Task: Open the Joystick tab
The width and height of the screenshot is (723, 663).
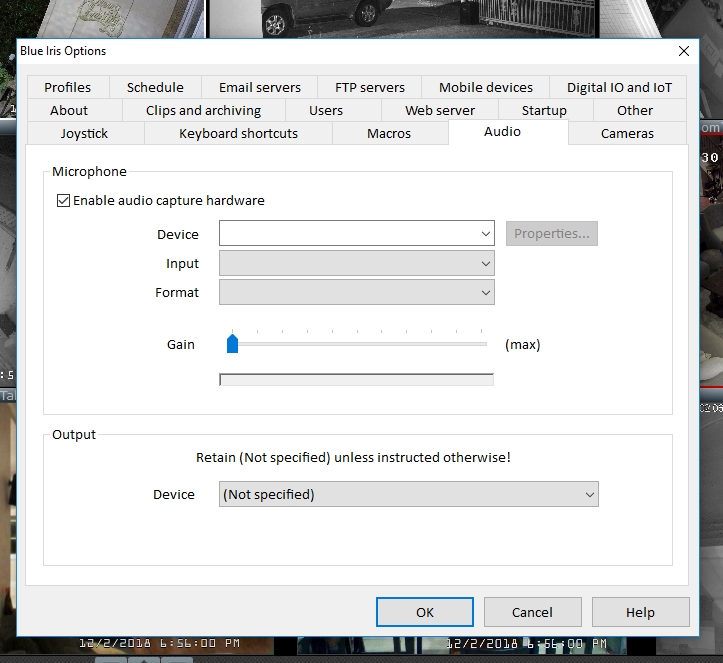Action: [x=84, y=133]
